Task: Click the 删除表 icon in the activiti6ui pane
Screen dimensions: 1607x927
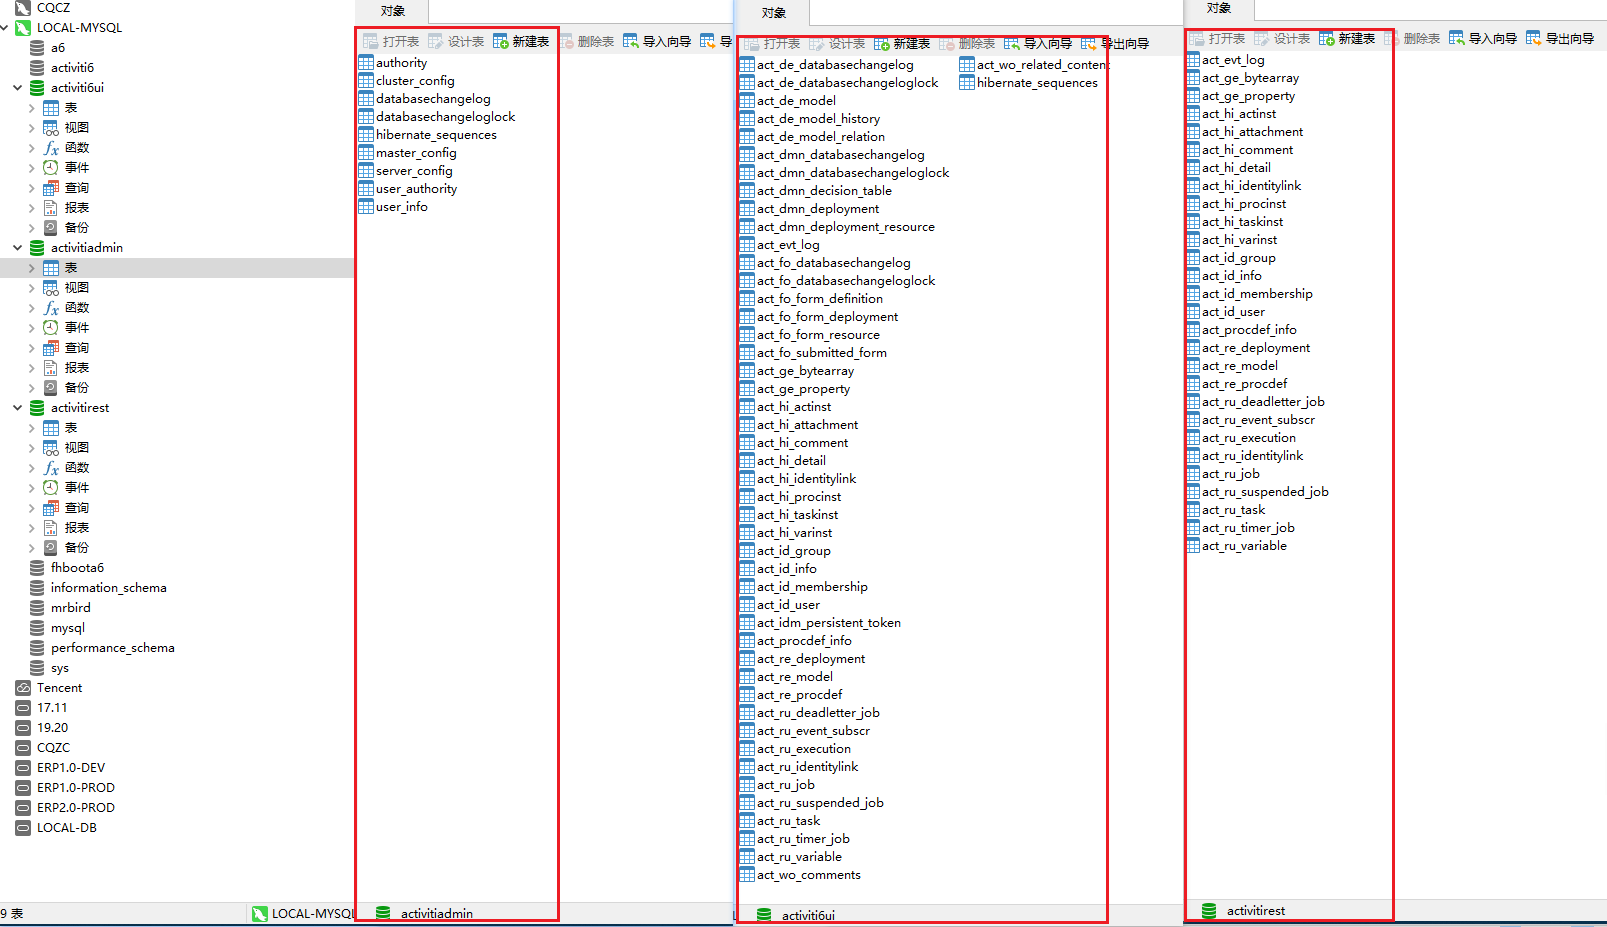Action: tap(975, 43)
